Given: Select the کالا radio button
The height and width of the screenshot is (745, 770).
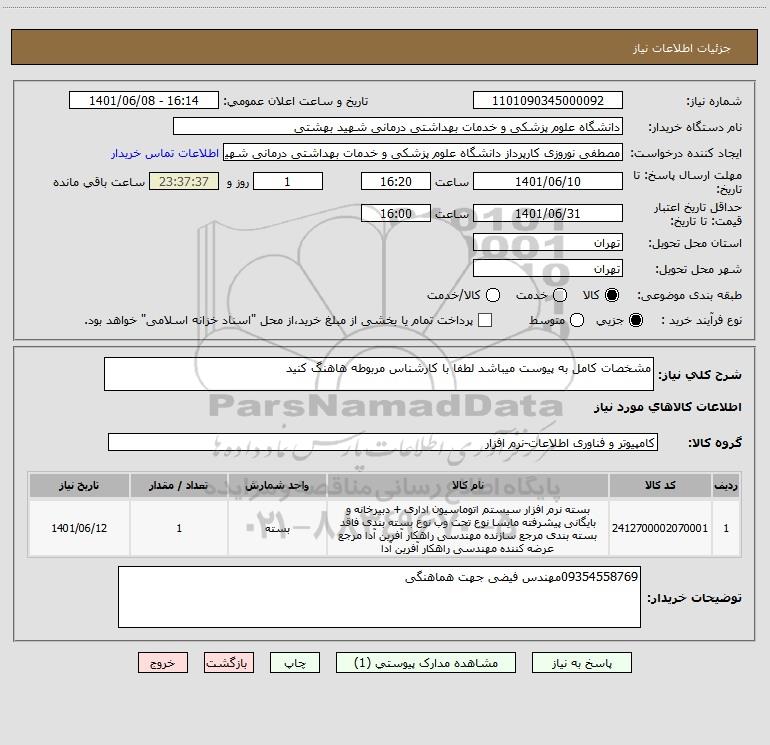Looking at the screenshot, I should pyautogui.click(x=612, y=295).
